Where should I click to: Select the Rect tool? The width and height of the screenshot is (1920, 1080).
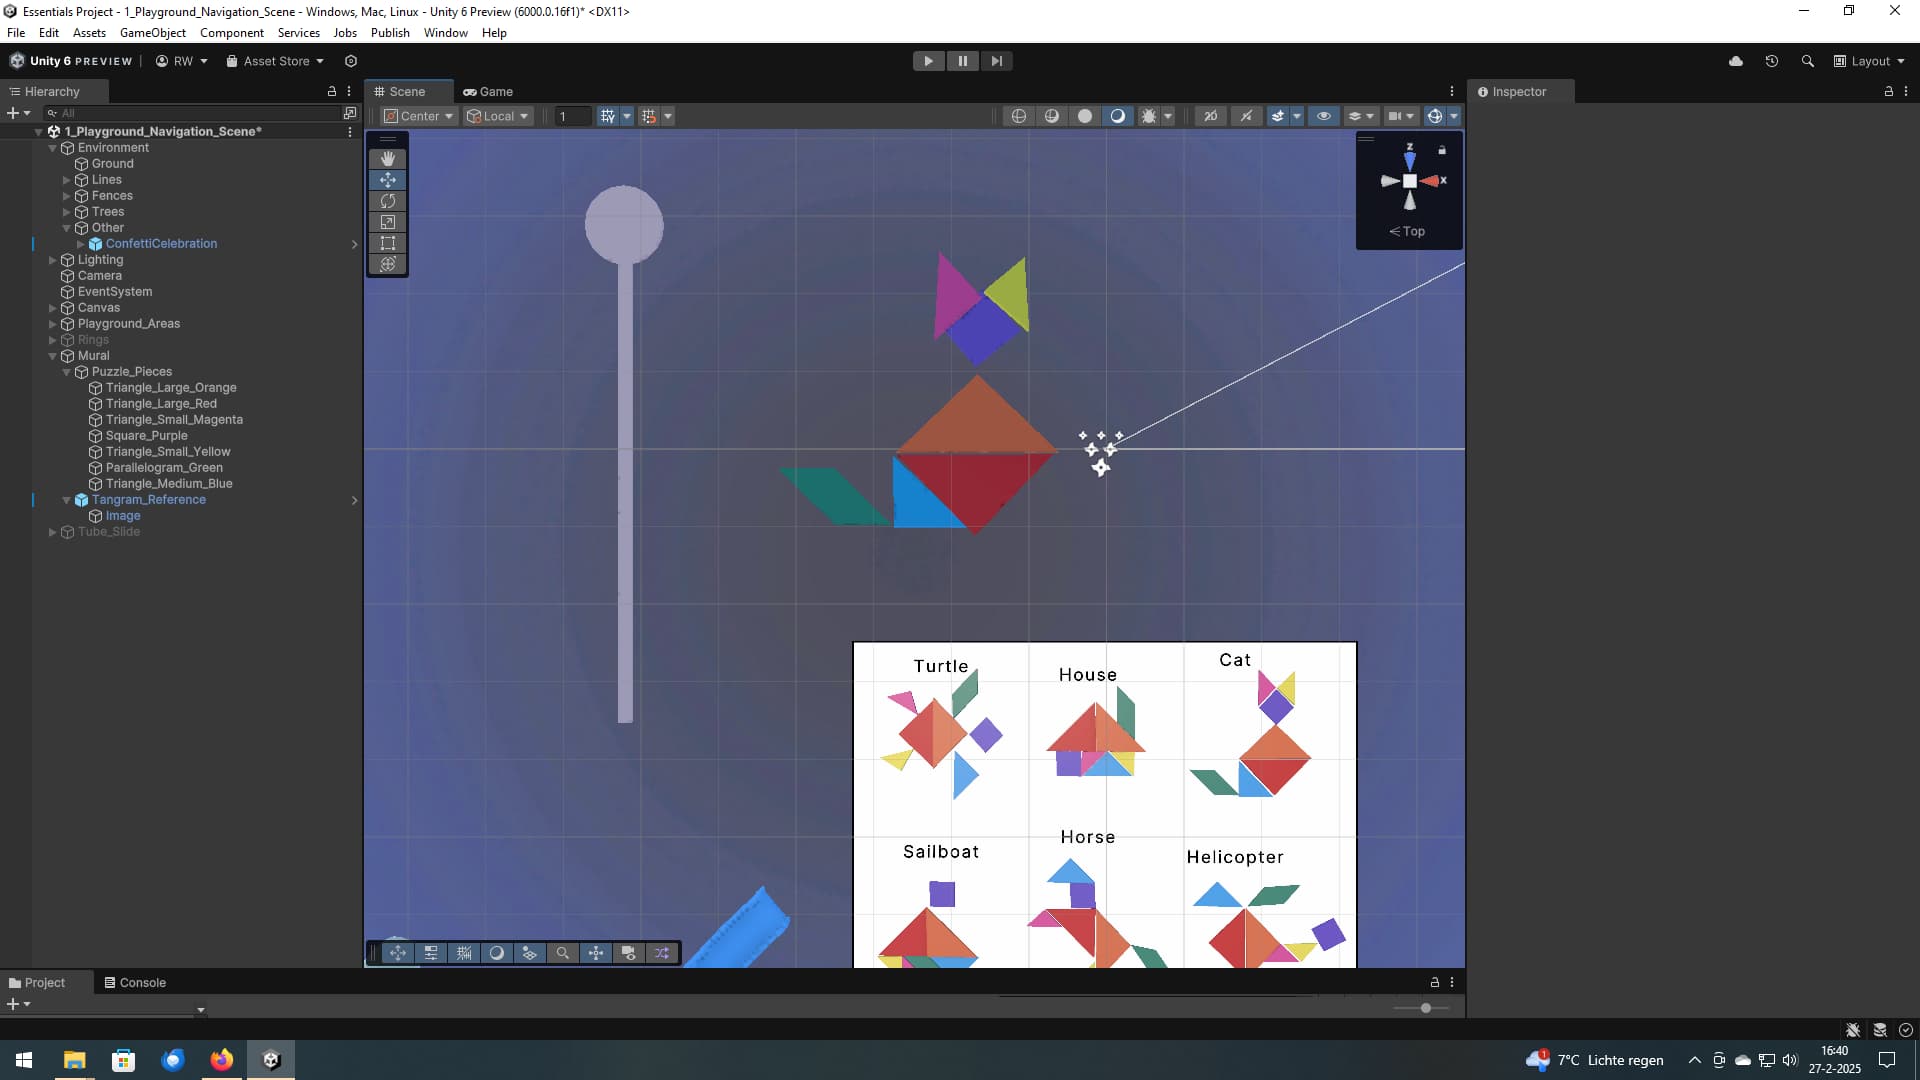[387, 243]
